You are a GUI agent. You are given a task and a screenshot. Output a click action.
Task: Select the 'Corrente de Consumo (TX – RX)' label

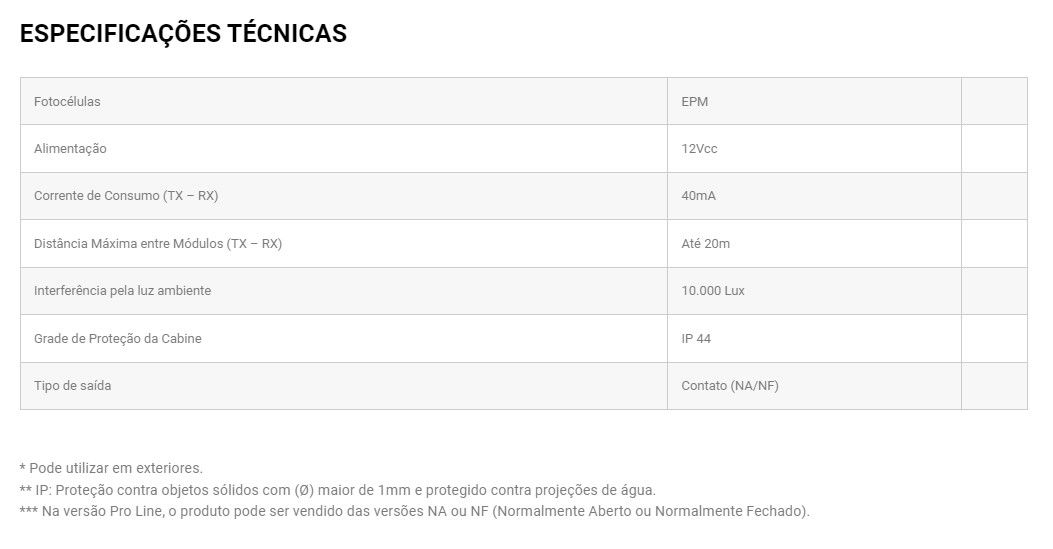126,196
